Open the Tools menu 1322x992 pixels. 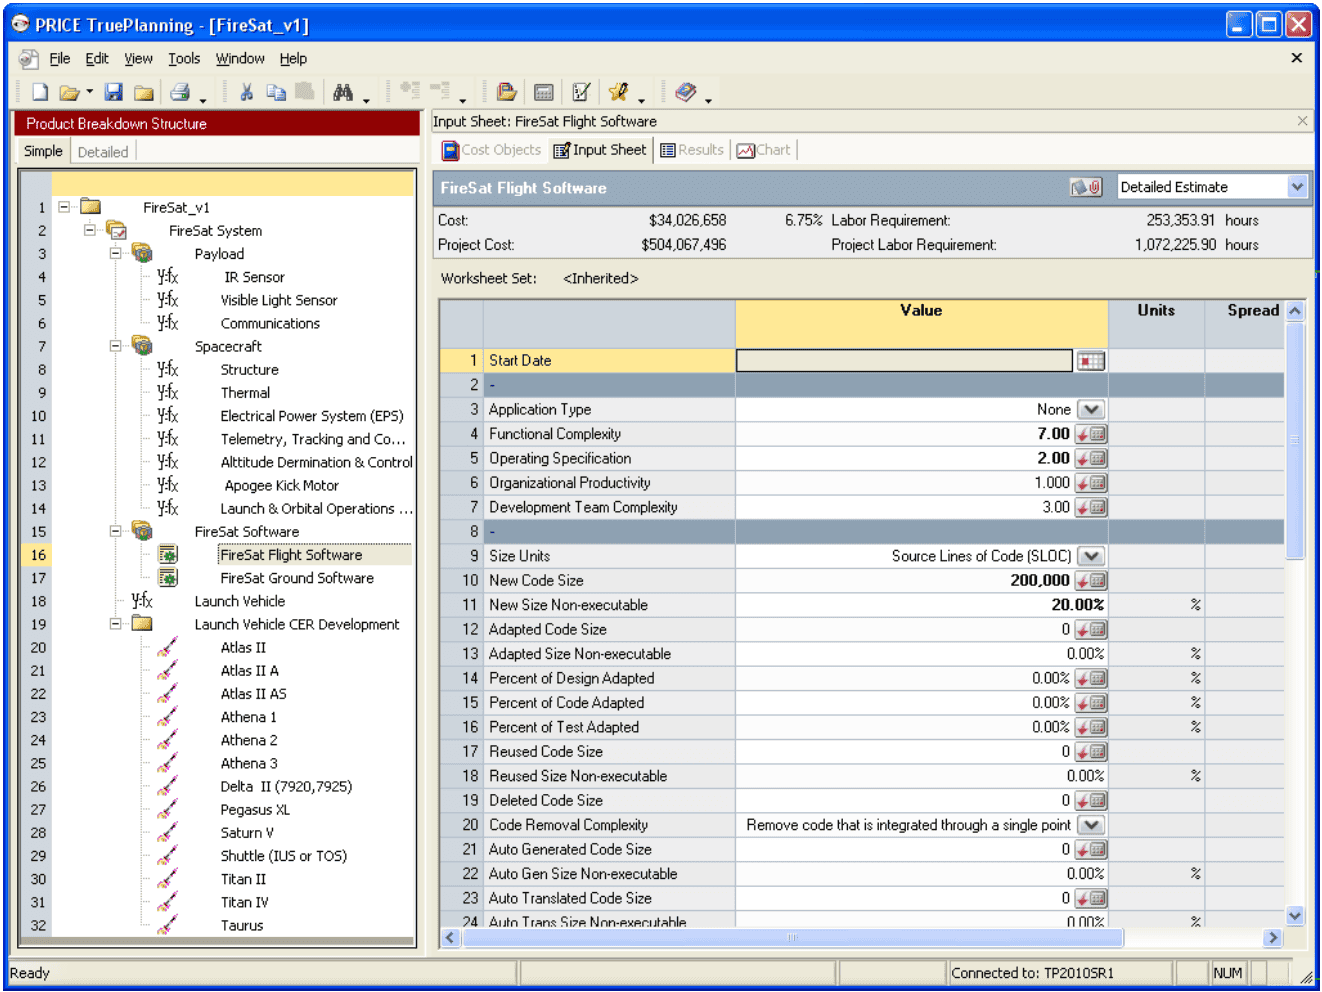click(184, 59)
